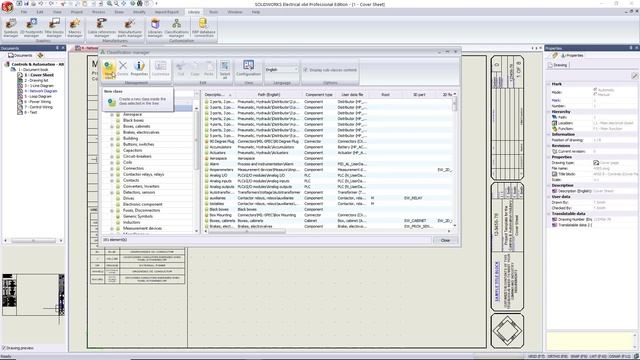Click the SOLIDWORKS Electrical application logo
Screen dimensions: 640x360
pos(7,6)
